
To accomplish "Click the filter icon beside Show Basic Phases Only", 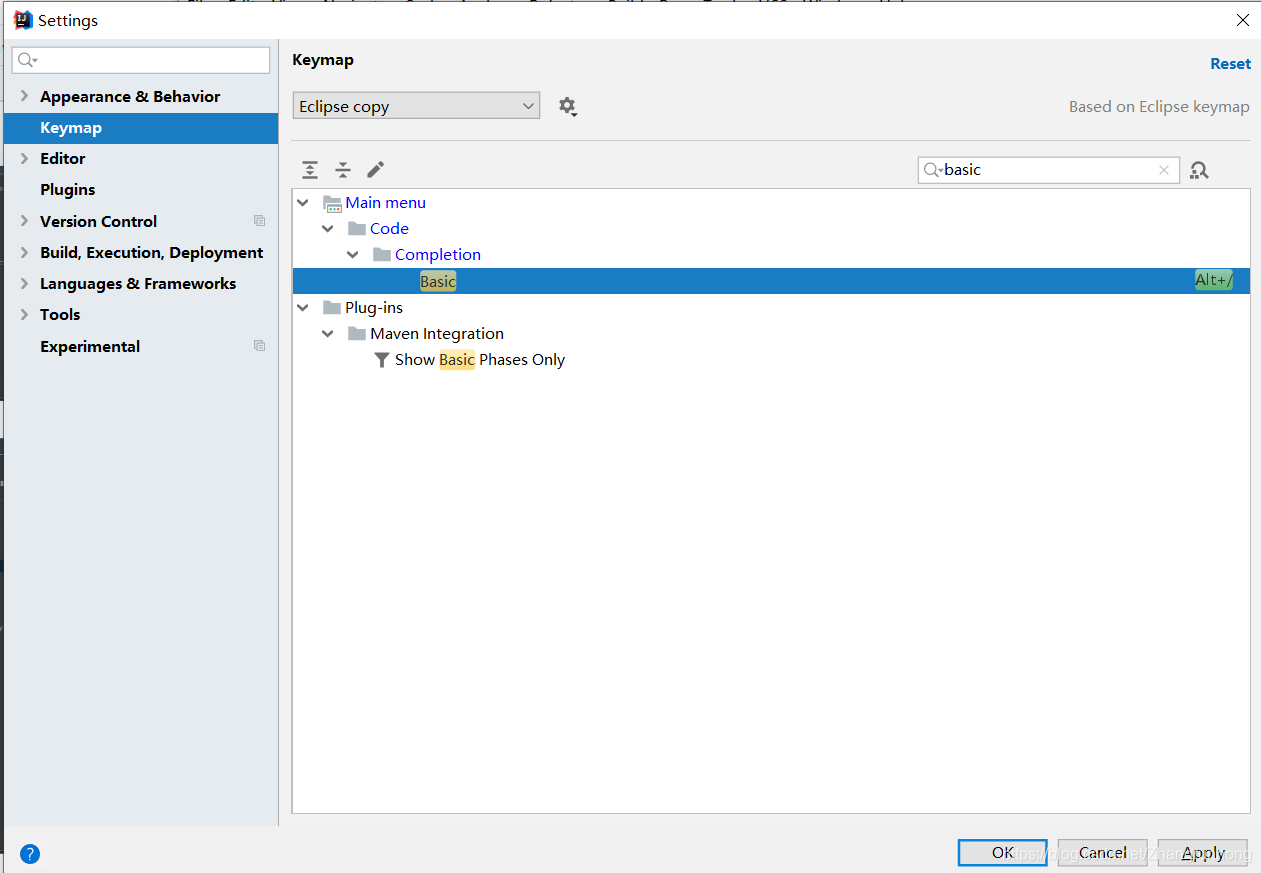I will point(382,360).
